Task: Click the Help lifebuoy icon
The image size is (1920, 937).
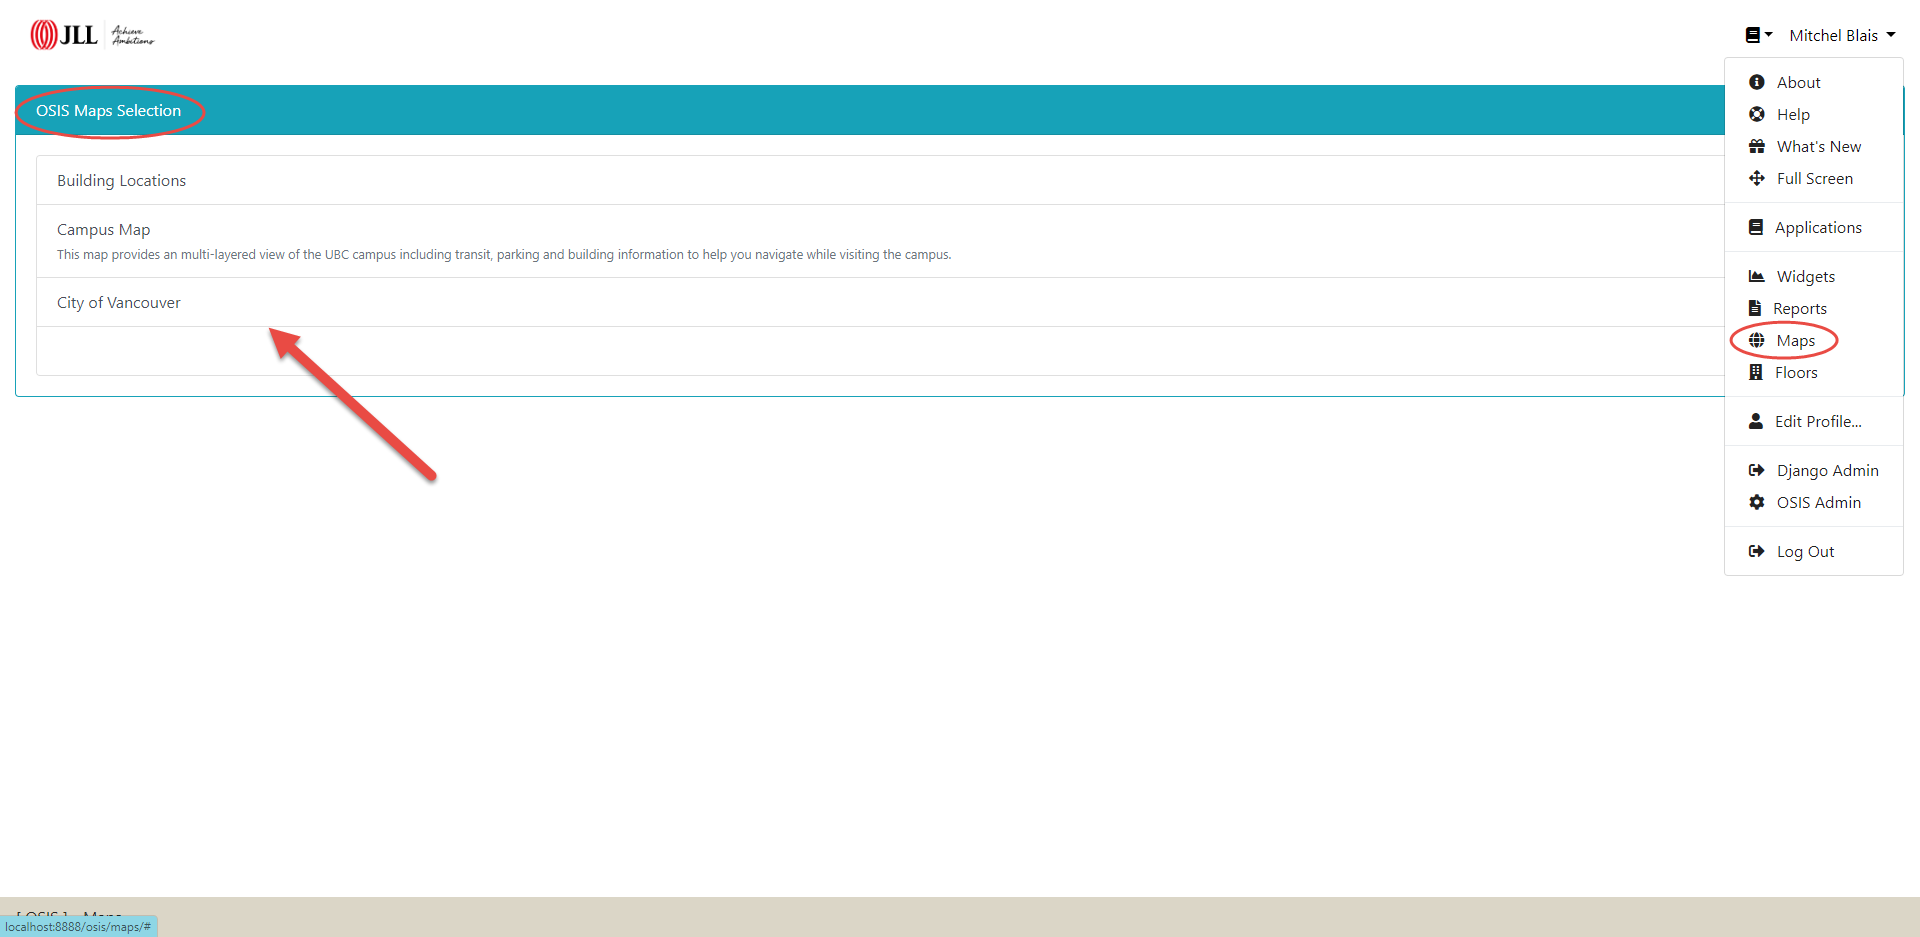Action: click(x=1756, y=114)
